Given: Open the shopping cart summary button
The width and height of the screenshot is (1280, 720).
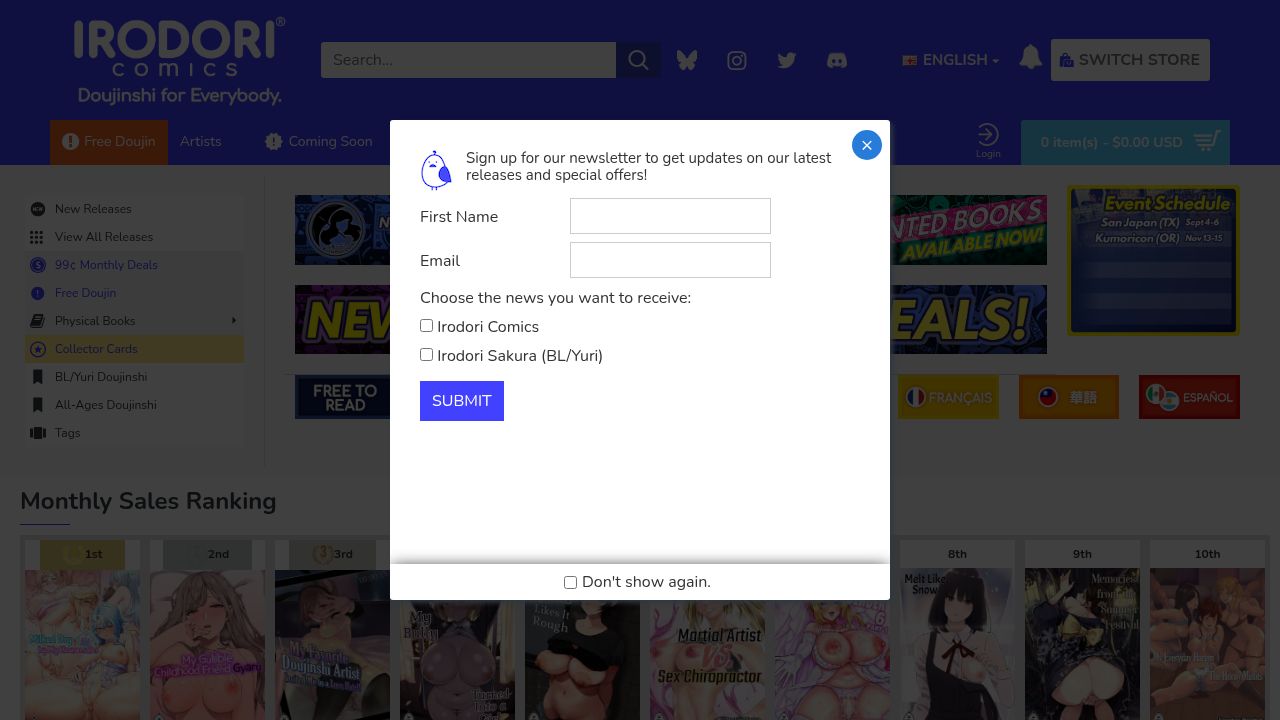Looking at the screenshot, I should pos(1125,142).
